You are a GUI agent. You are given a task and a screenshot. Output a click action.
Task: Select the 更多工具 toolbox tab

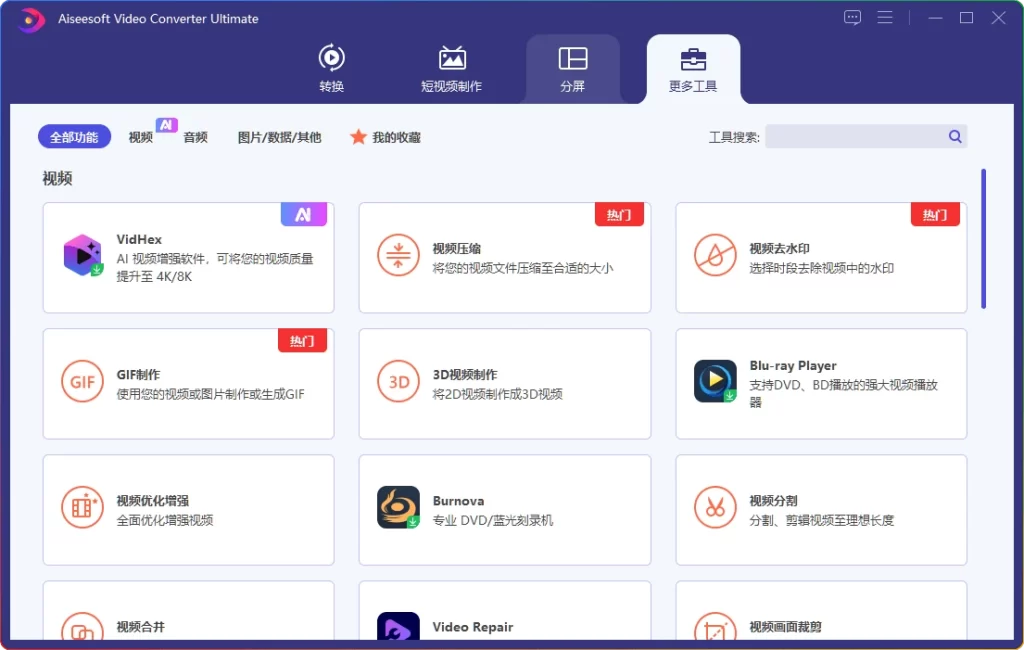[x=693, y=68]
